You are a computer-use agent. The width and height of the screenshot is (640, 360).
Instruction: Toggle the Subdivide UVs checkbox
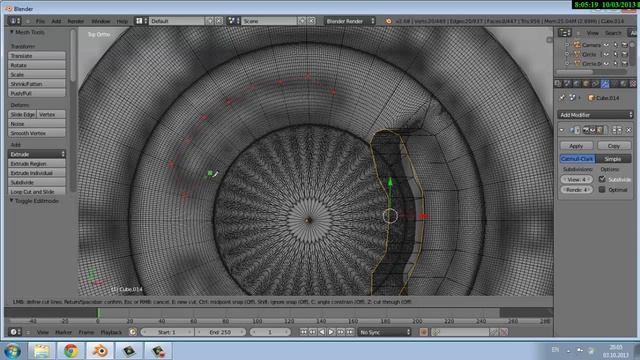point(602,179)
